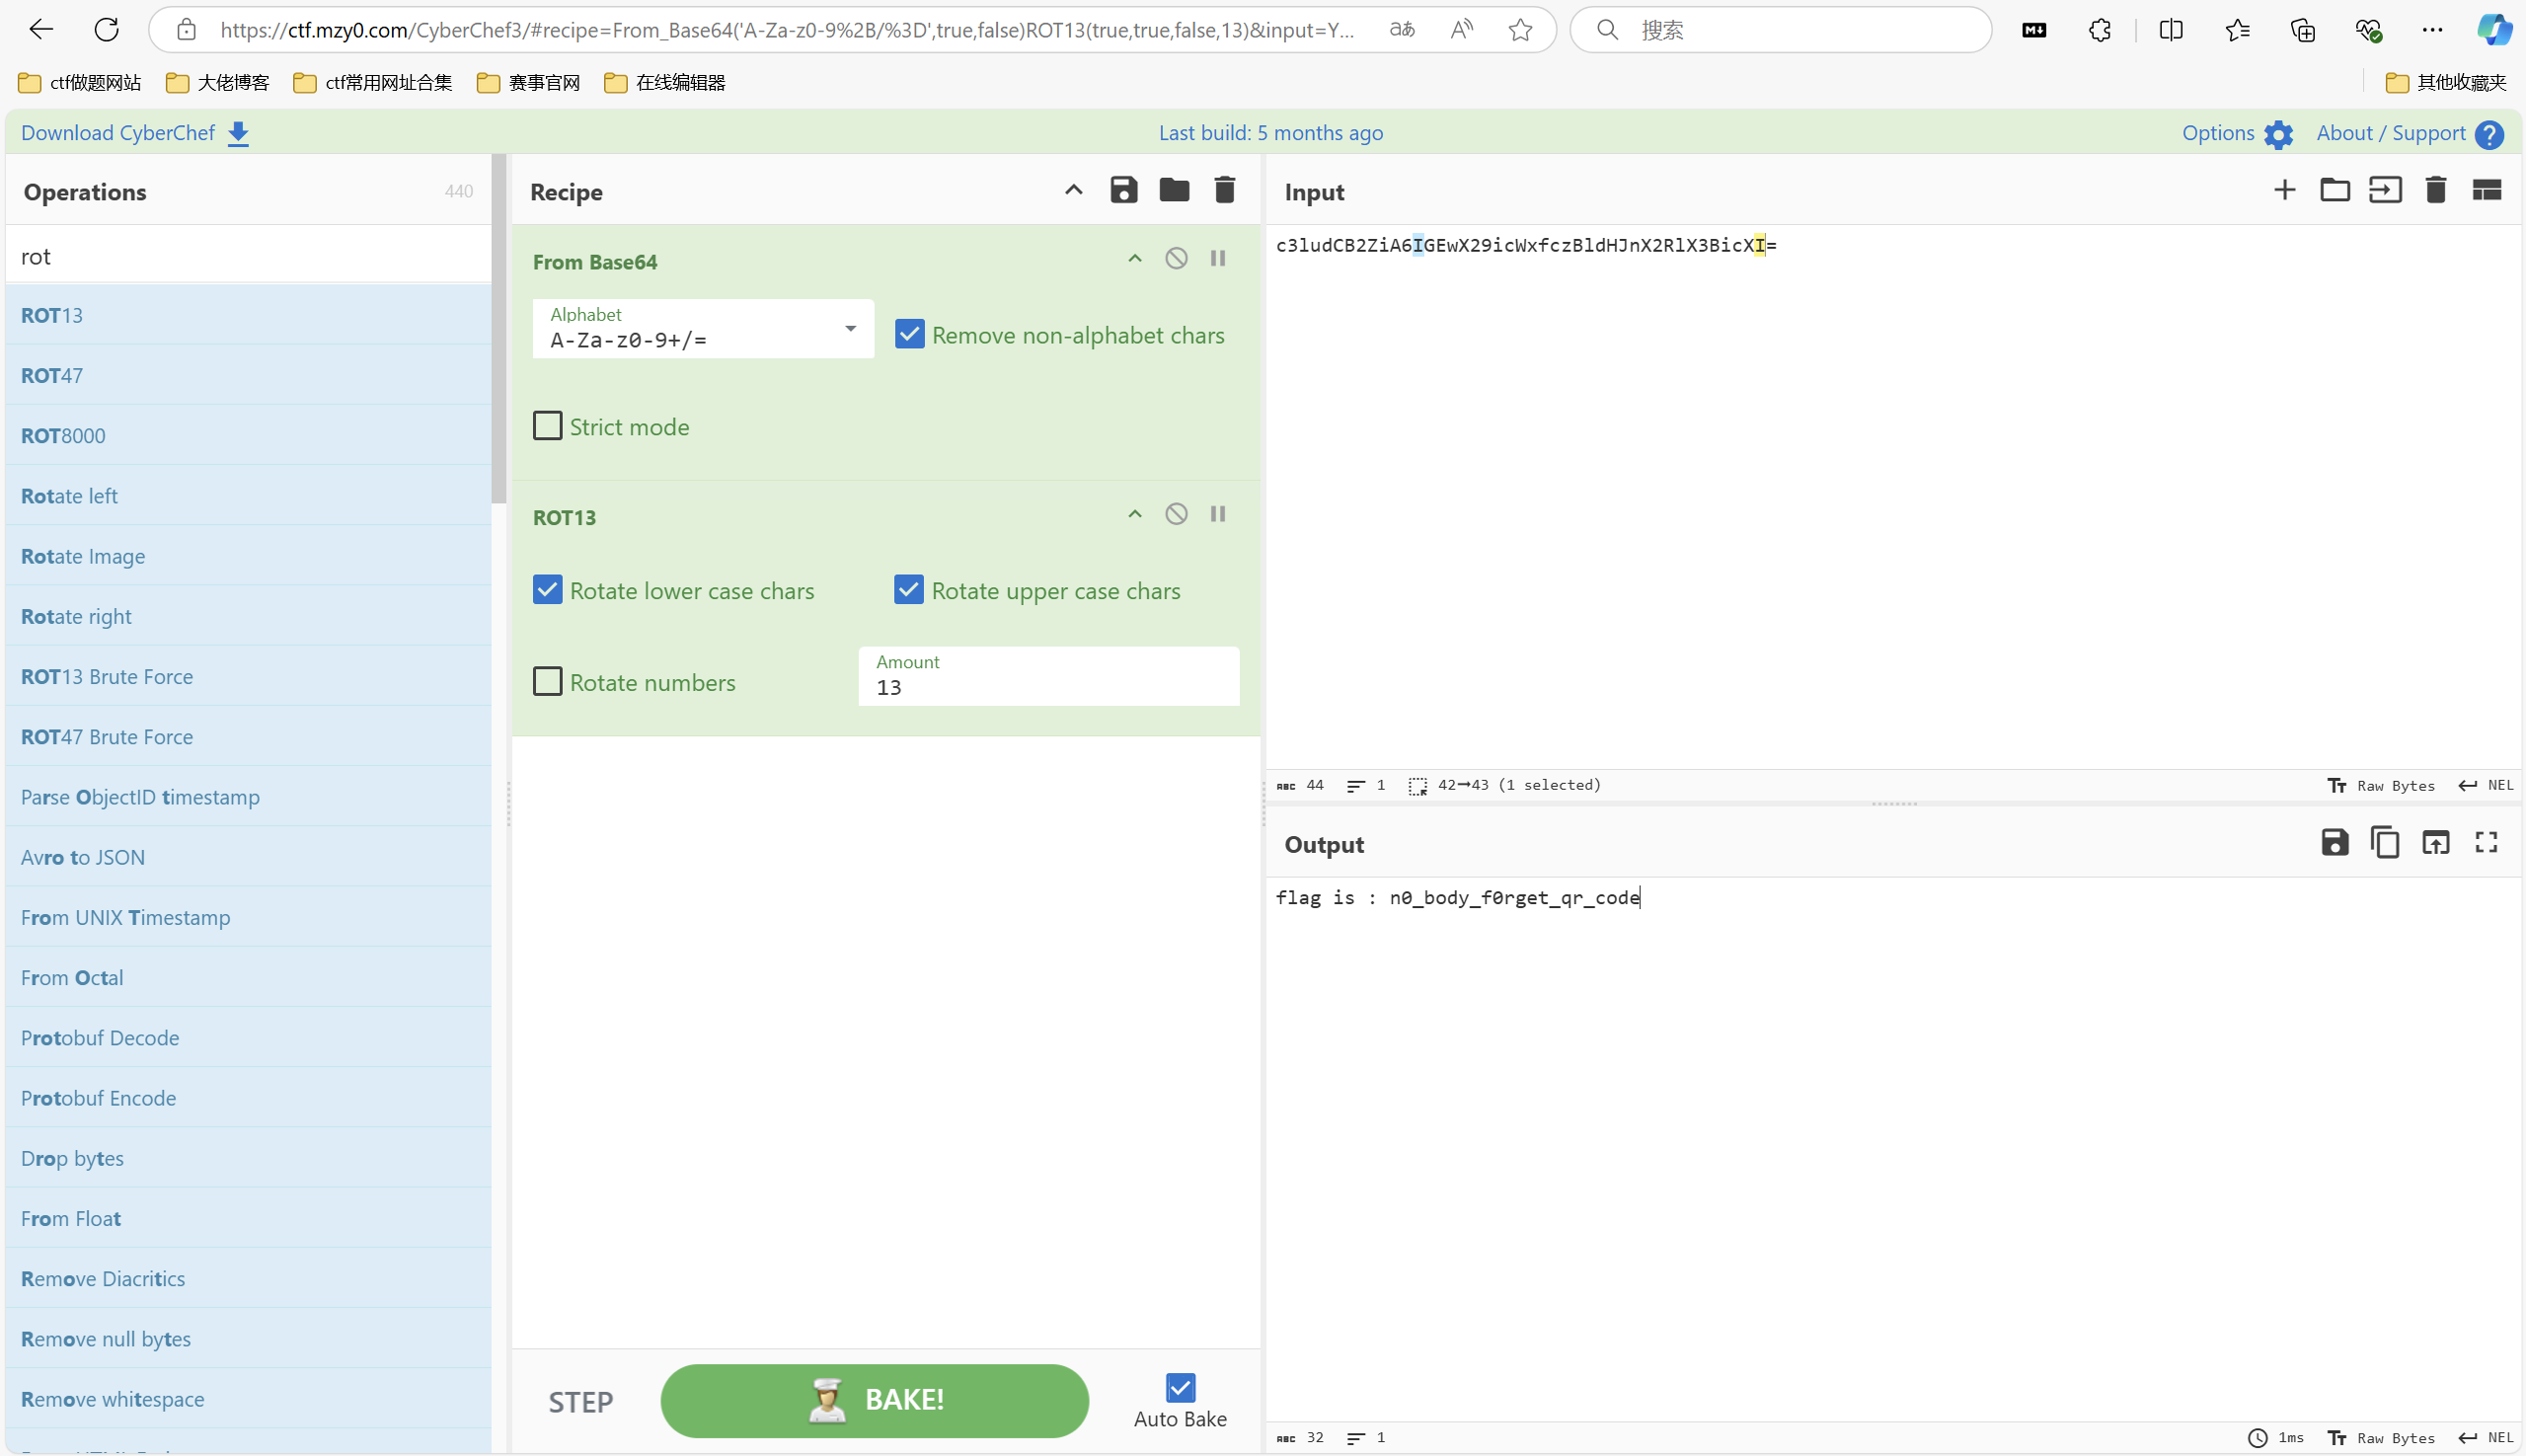Download CyberChef via the link
The height and width of the screenshot is (1456, 2526).
point(135,133)
